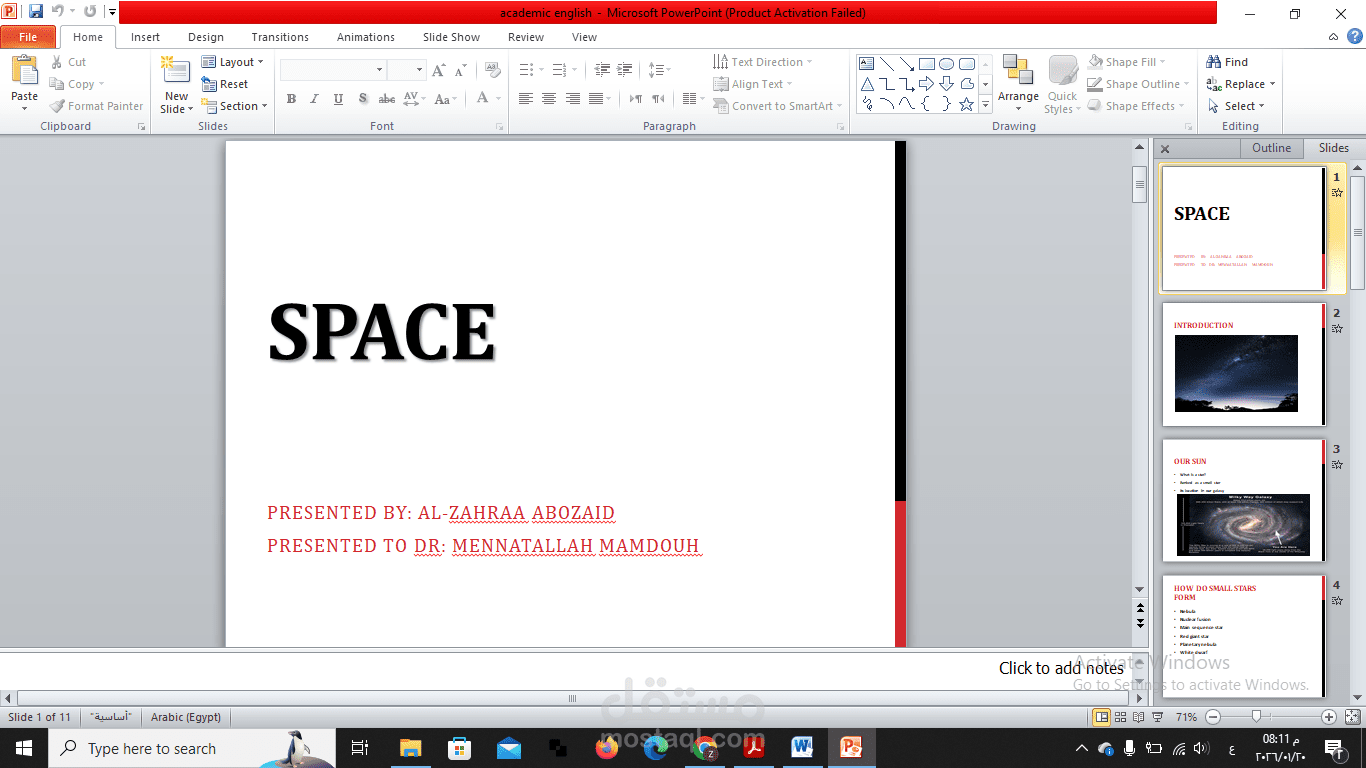Screen dimensions: 1366x768
Task: Select the Format Painter tool
Action: point(96,106)
